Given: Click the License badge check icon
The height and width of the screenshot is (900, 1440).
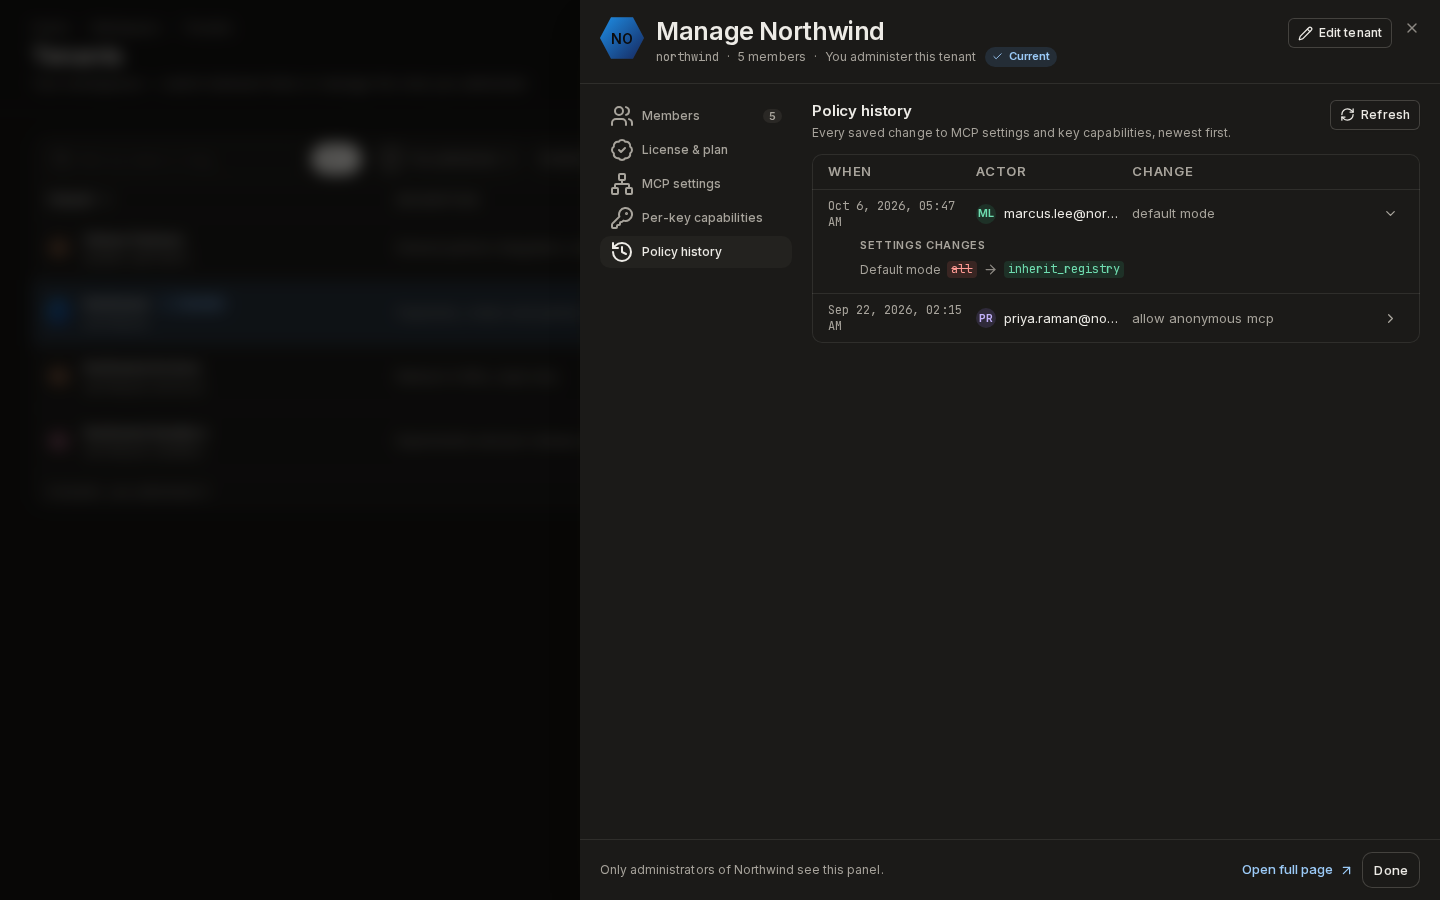Looking at the screenshot, I should (x=622, y=150).
